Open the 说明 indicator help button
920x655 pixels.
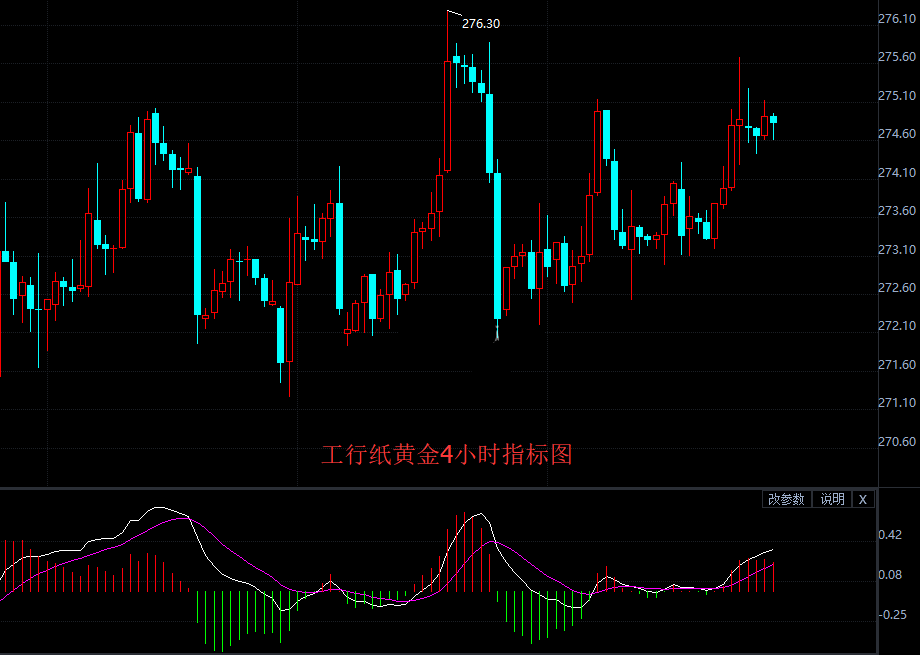[x=832, y=498]
